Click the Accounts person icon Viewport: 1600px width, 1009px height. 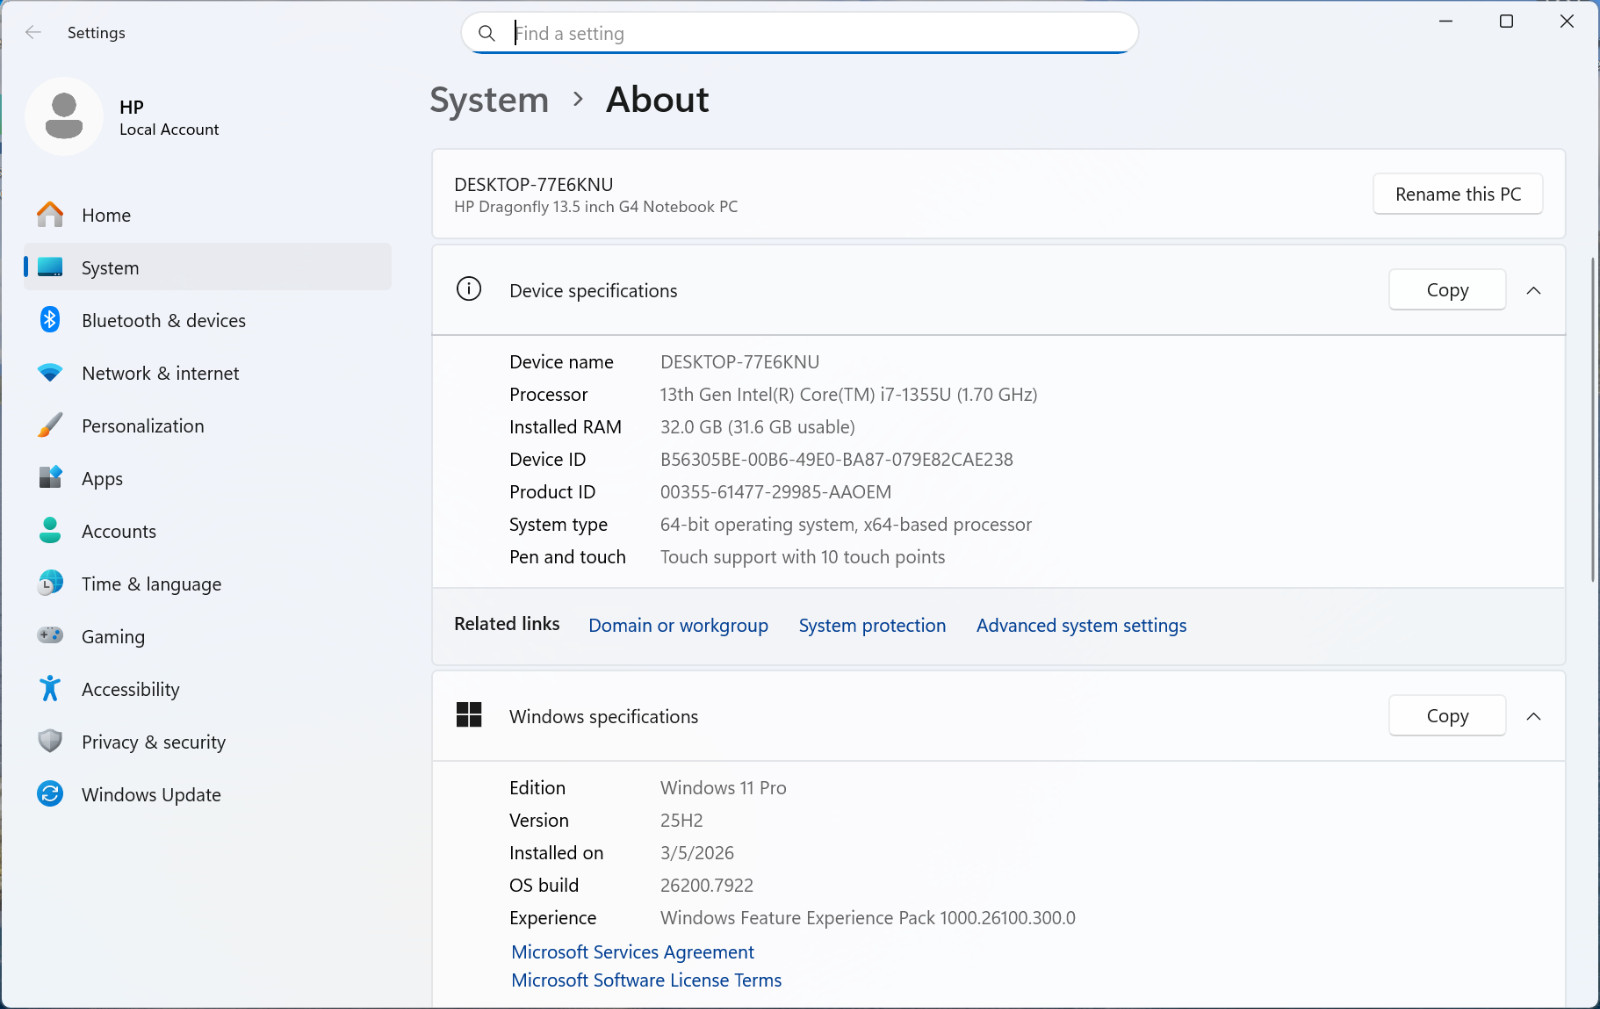[x=50, y=531]
